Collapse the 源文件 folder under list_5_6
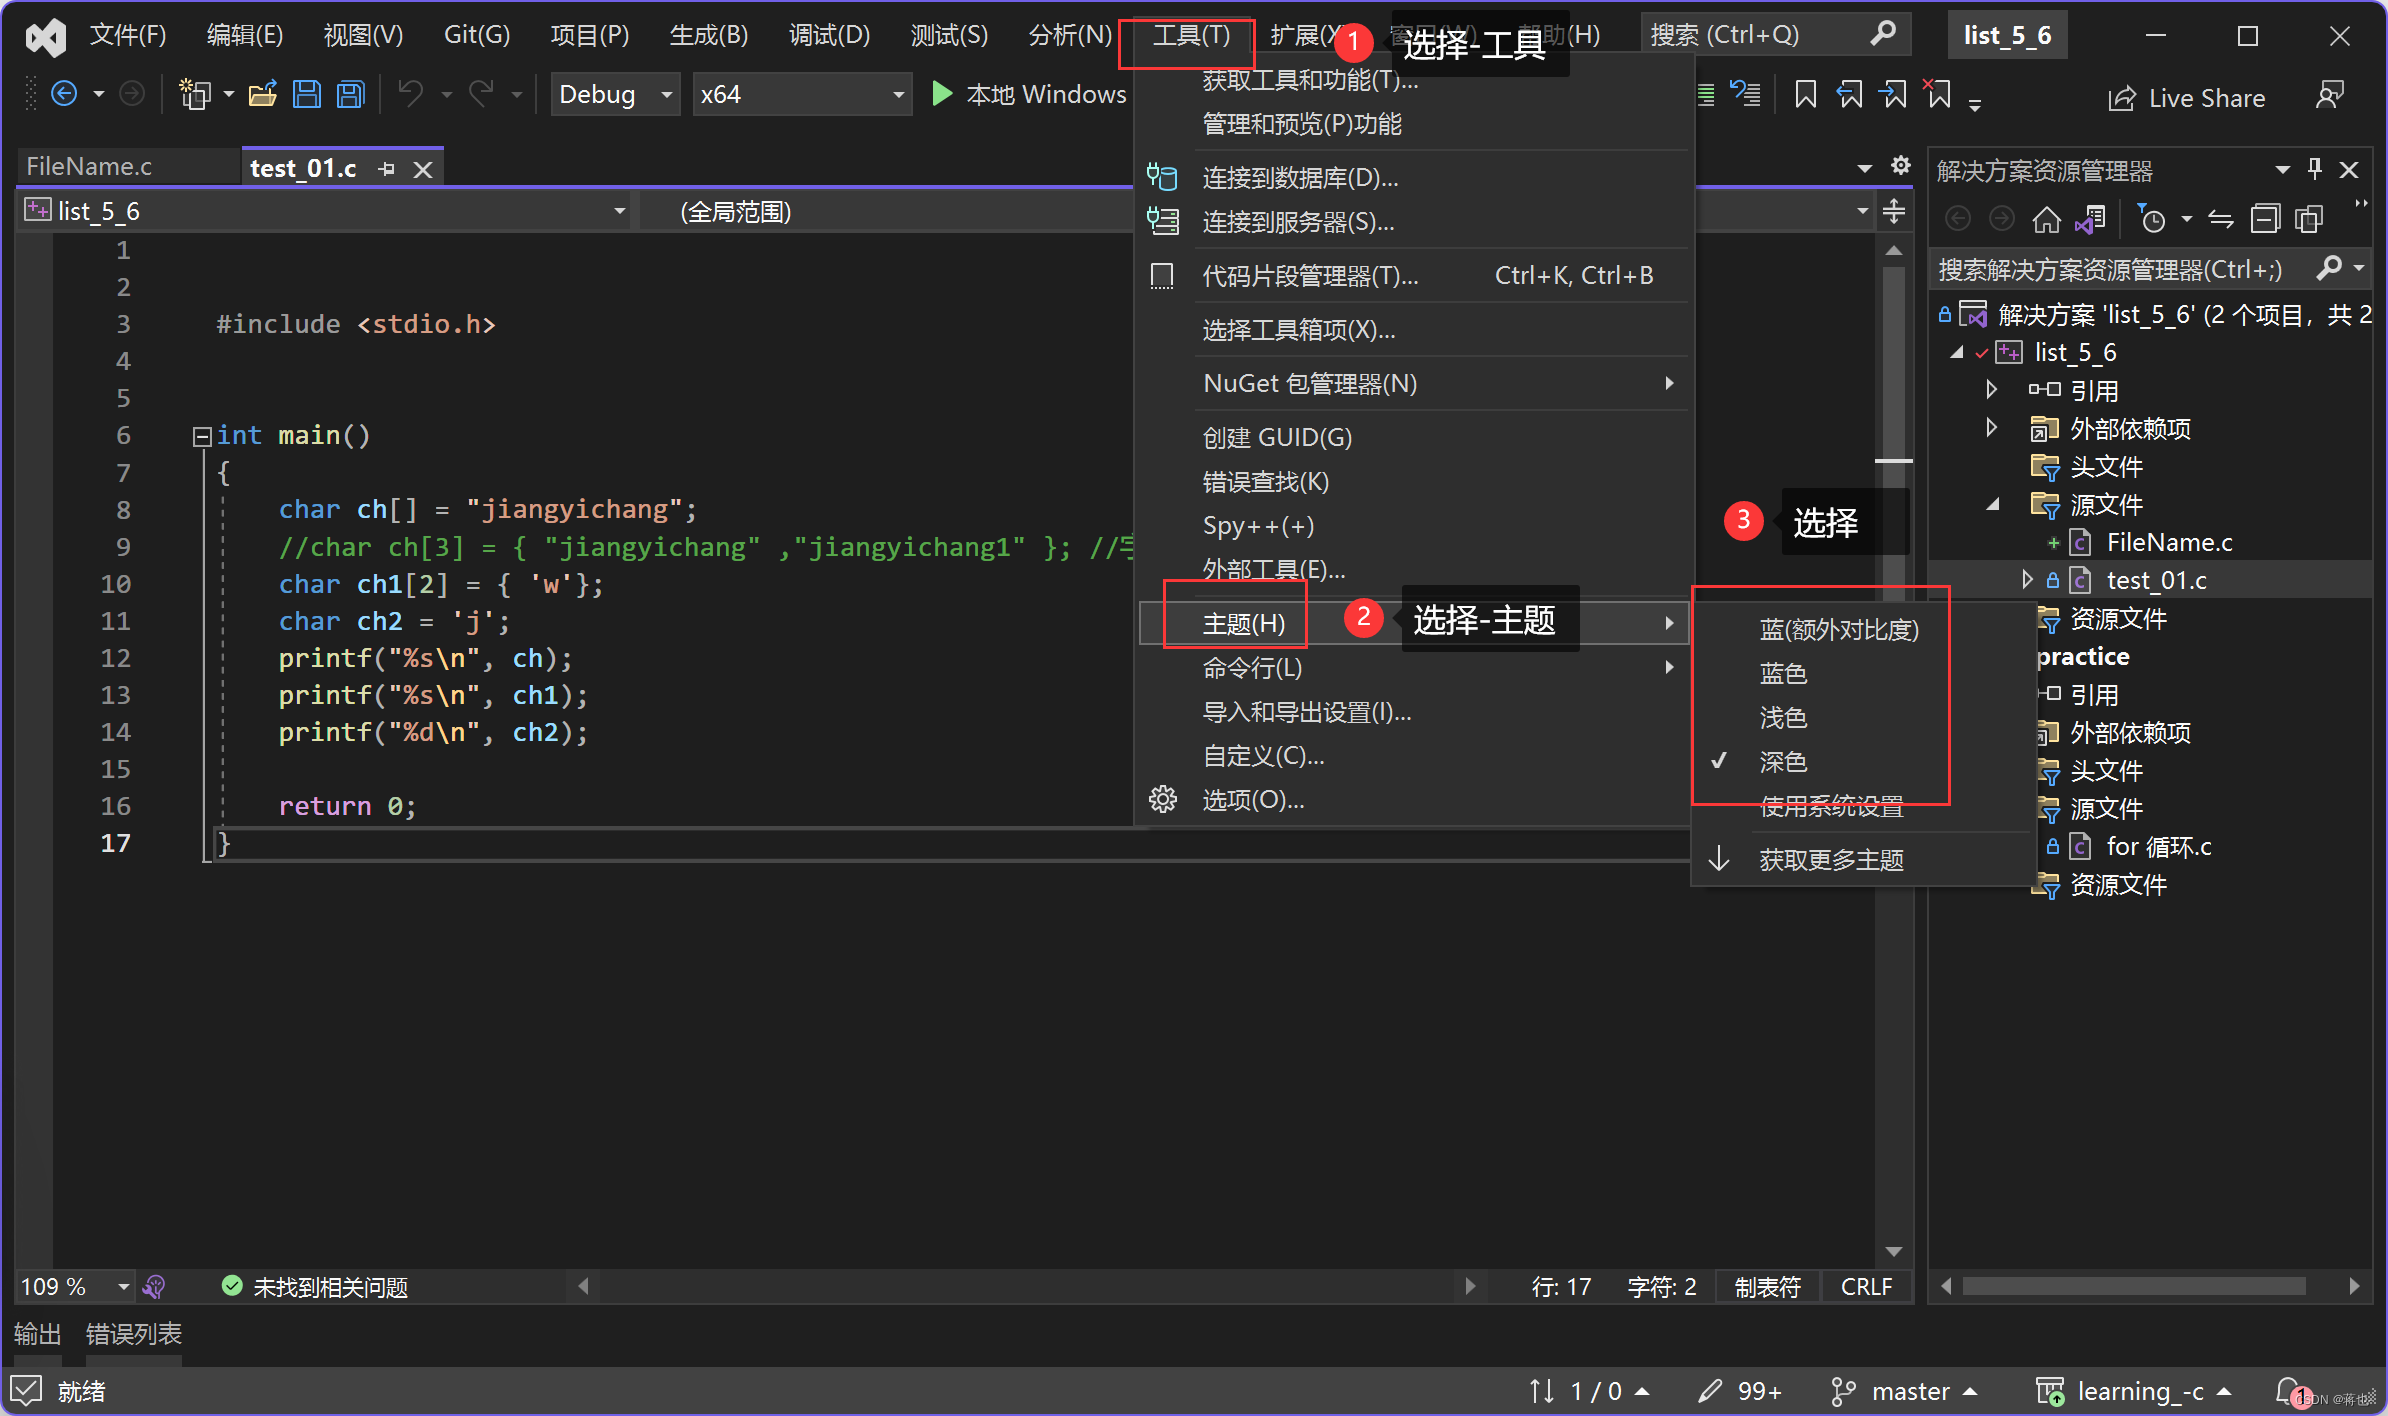The width and height of the screenshot is (2388, 1416). [x=1992, y=505]
